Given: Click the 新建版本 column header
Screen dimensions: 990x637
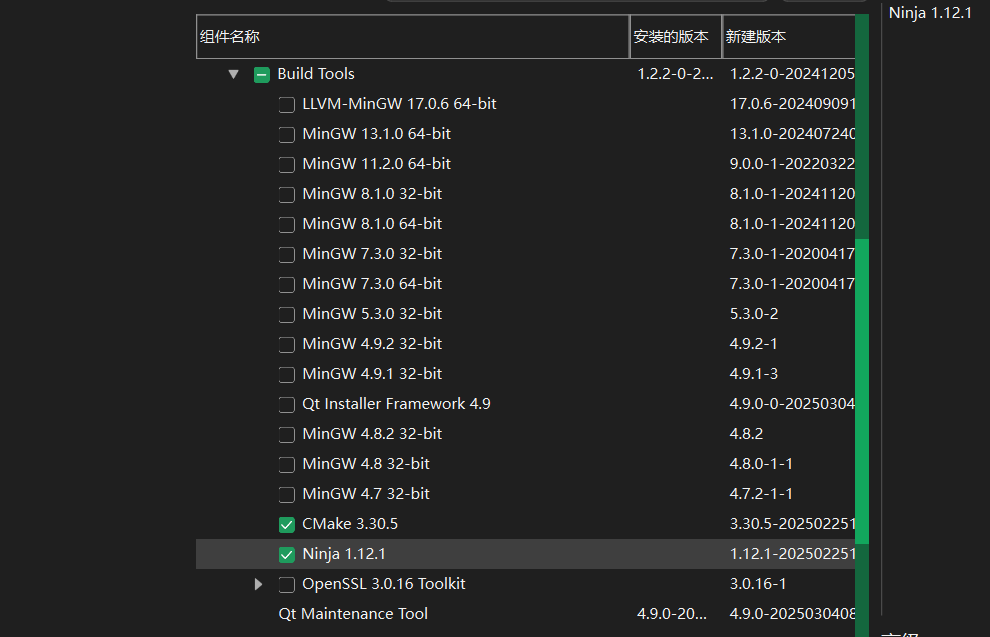Looking at the screenshot, I should [x=789, y=37].
